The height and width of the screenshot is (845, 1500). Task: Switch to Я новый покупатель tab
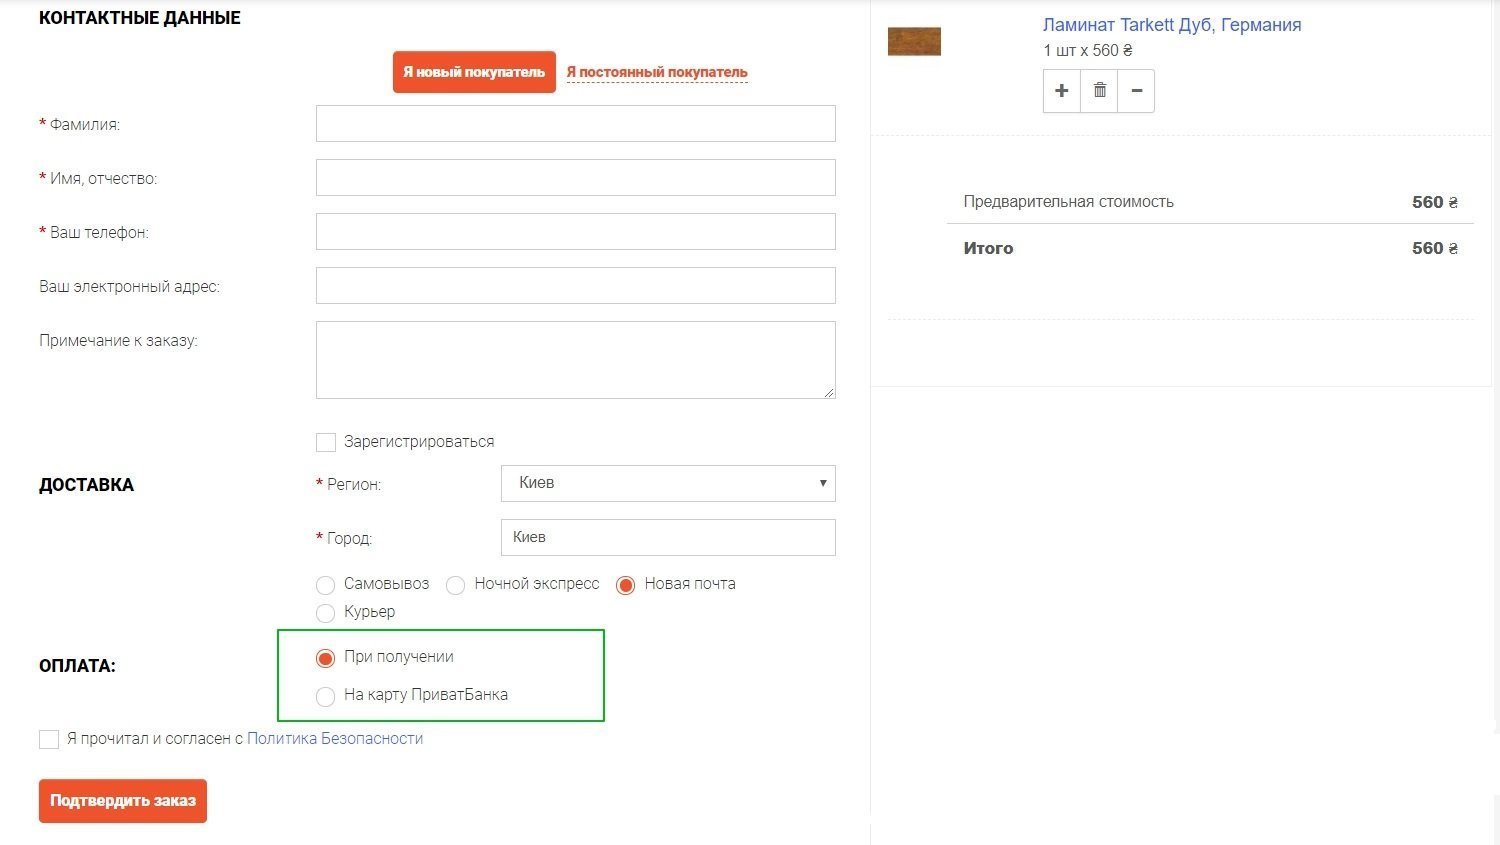click(474, 72)
